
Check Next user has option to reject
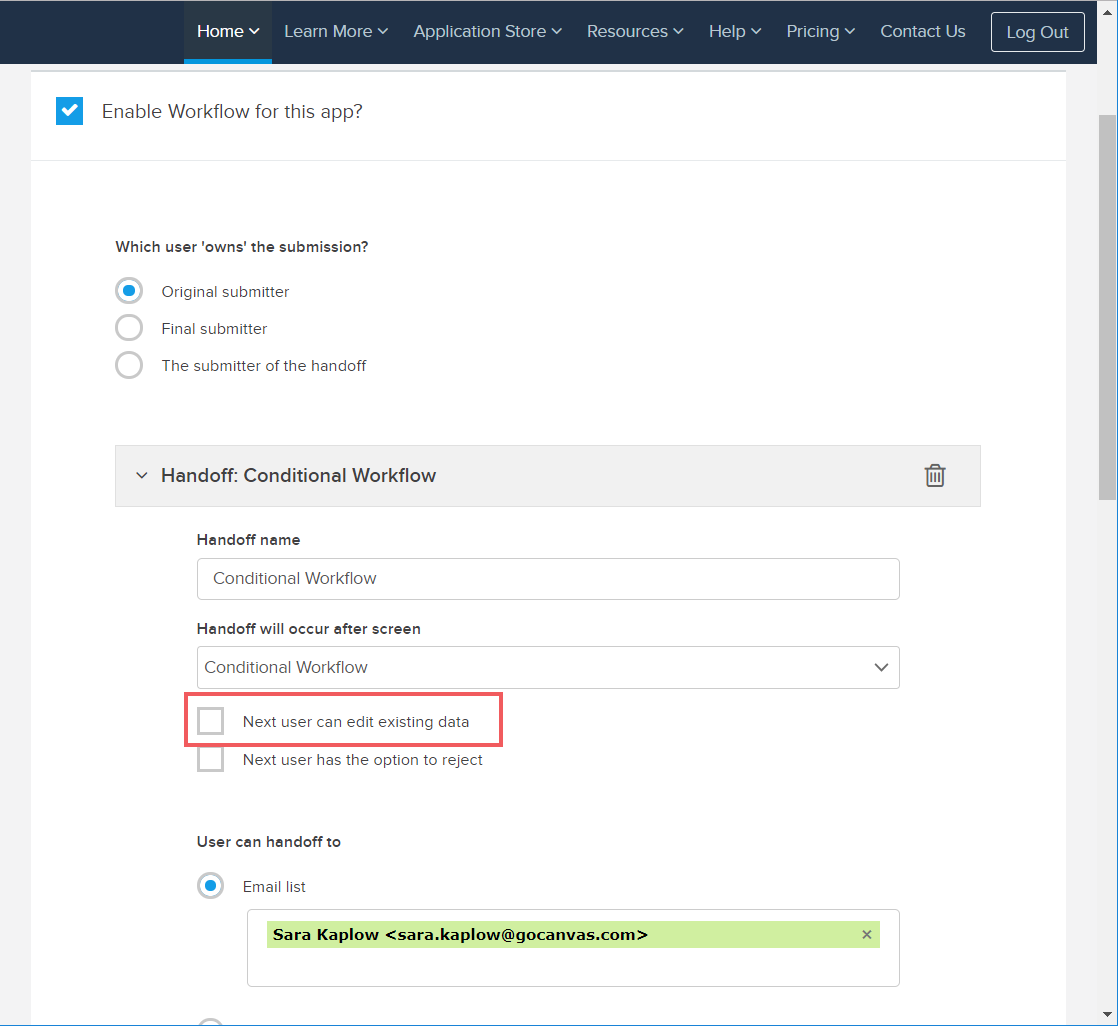pyautogui.click(x=211, y=760)
